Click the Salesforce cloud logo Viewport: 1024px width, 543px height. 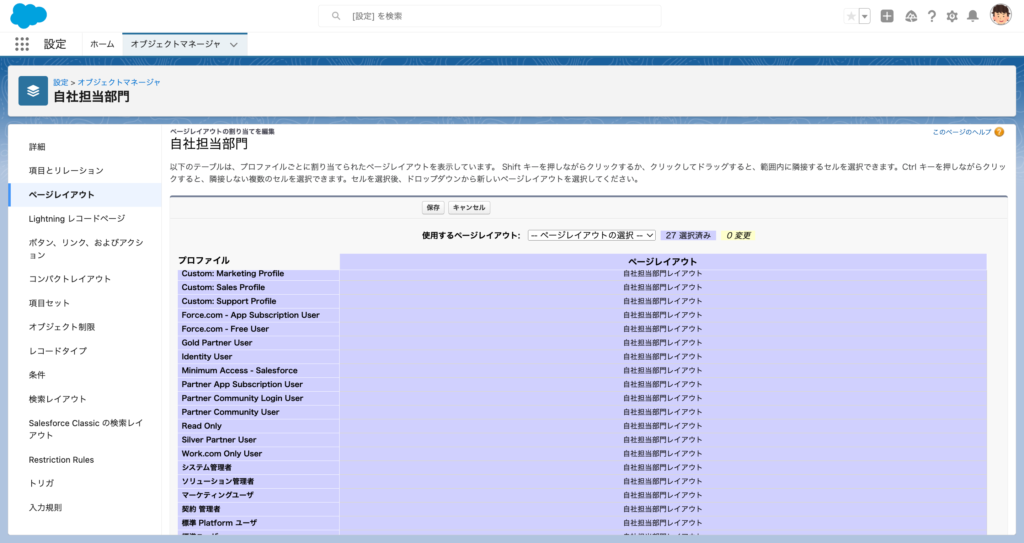(x=29, y=15)
